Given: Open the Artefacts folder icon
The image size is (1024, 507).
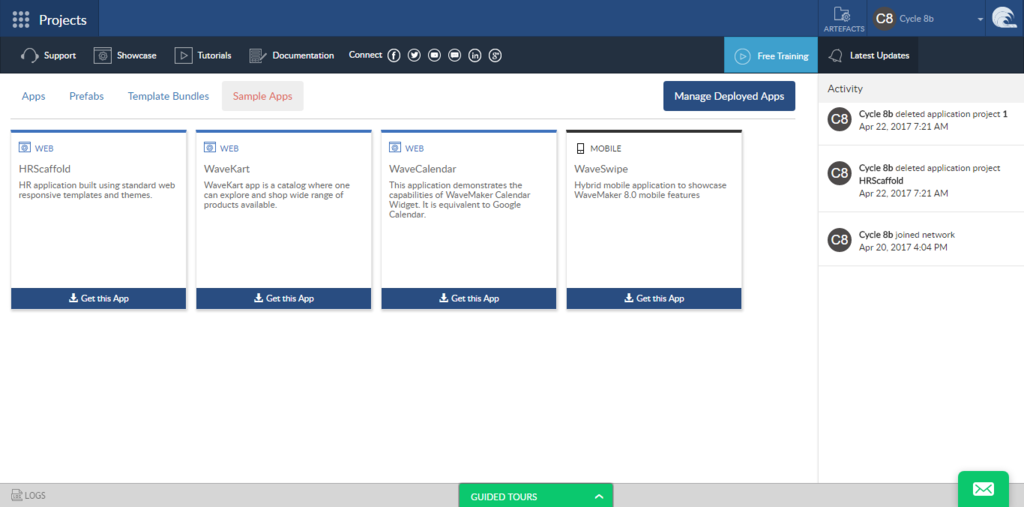Looking at the screenshot, I should pos(843,14).
